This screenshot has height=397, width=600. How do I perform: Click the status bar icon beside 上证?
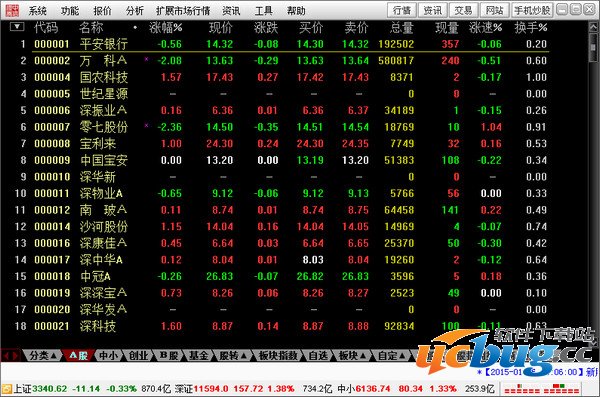[x=7, y=389]
